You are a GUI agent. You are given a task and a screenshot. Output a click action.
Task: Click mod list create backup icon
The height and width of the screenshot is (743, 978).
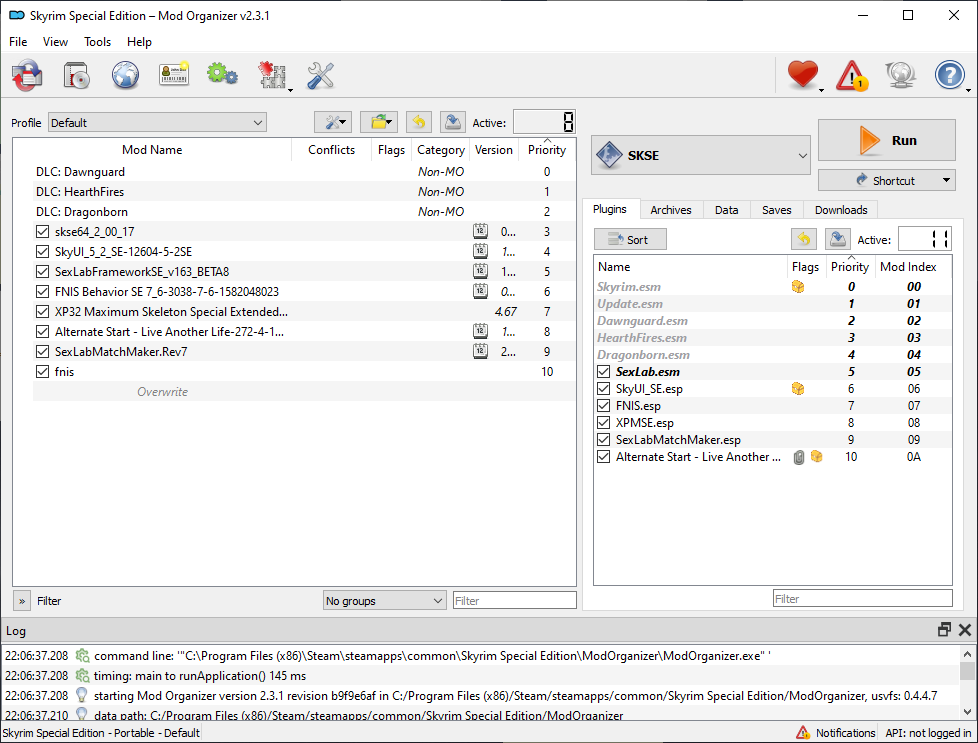453,122
